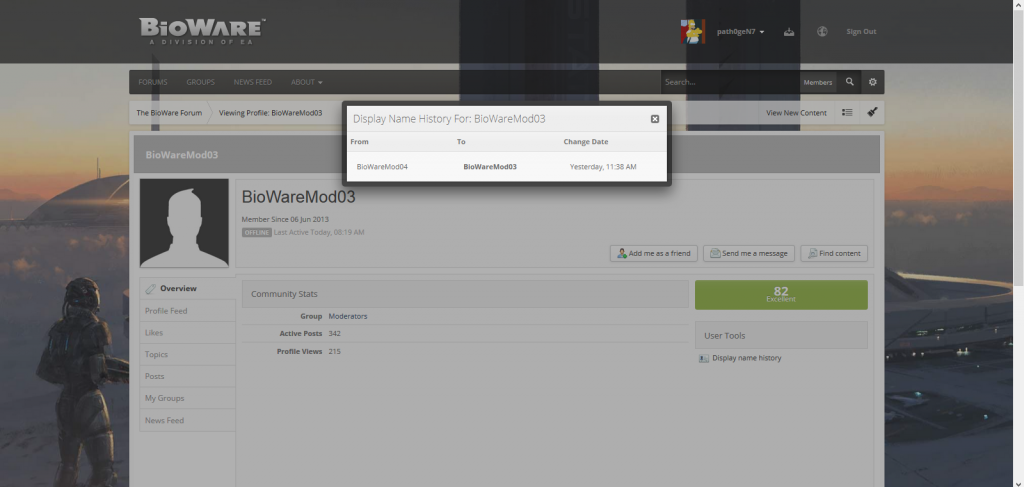1024x487 pixels.
Task: Click the magnifier search icon
Action: (x=850, y=82)
